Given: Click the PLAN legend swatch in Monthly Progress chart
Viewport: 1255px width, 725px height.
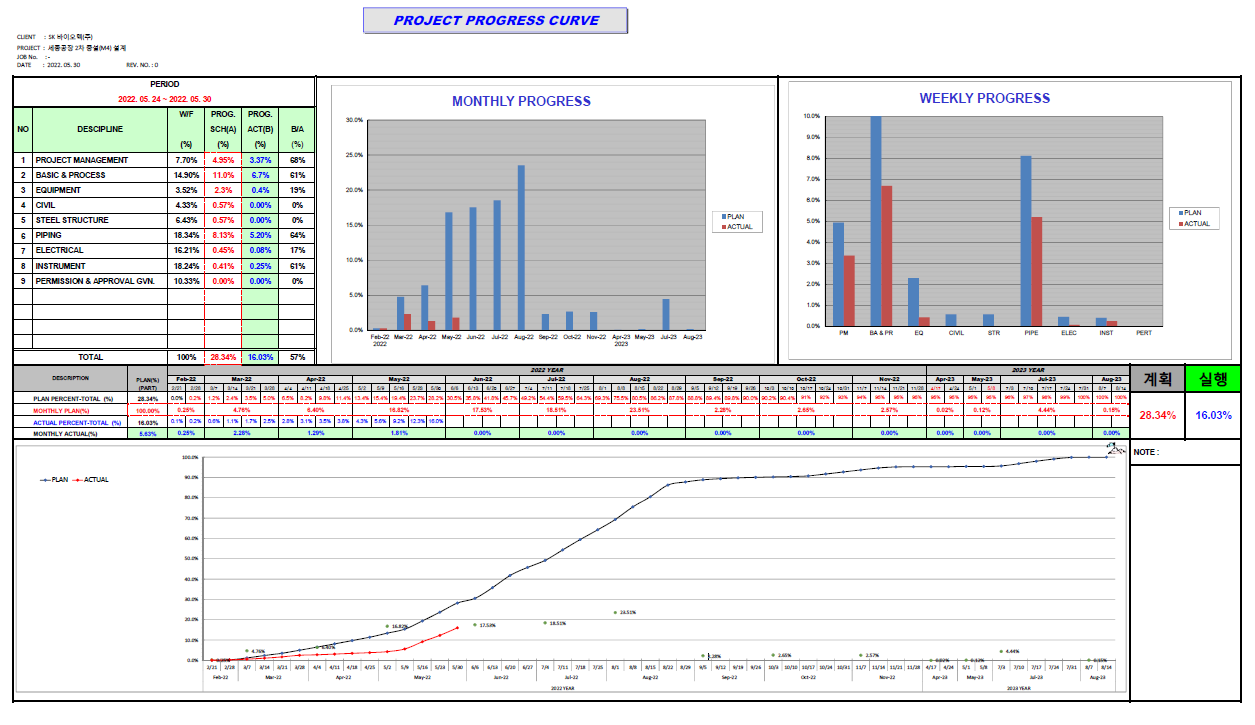Looking at the screenshot, I should (x=724, y=216).
